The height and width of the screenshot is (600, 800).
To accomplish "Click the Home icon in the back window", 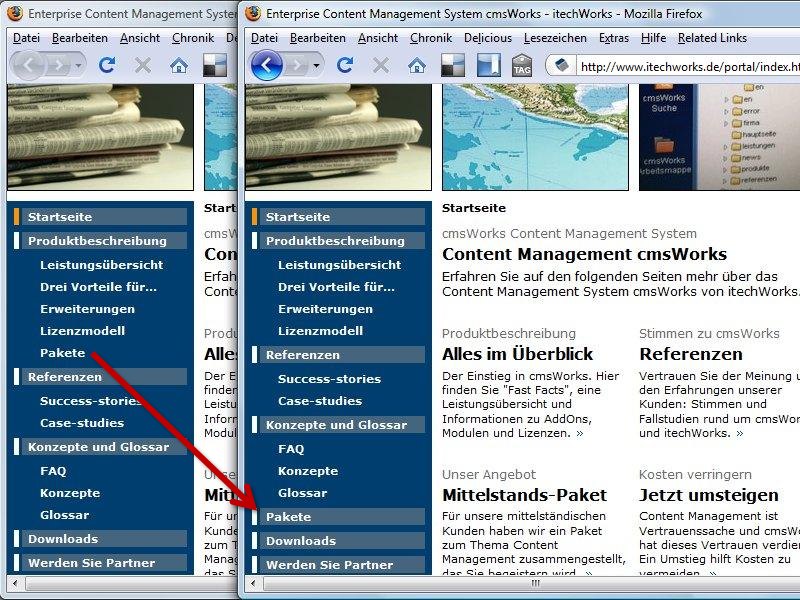I will 179,65.
